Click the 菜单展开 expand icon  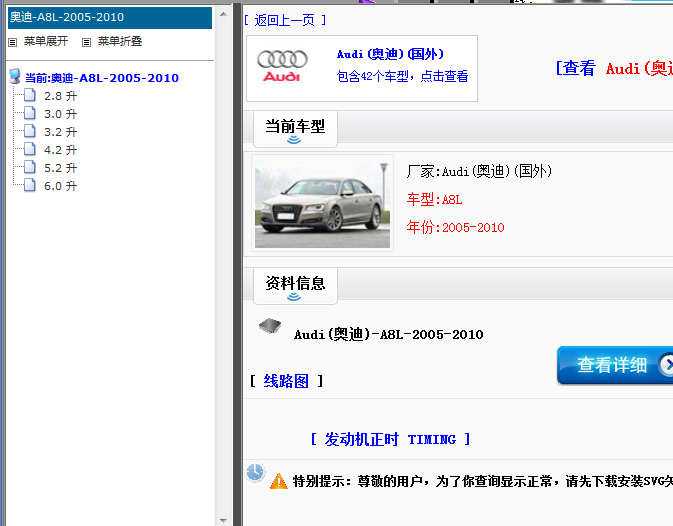click(x=13, y=42)
